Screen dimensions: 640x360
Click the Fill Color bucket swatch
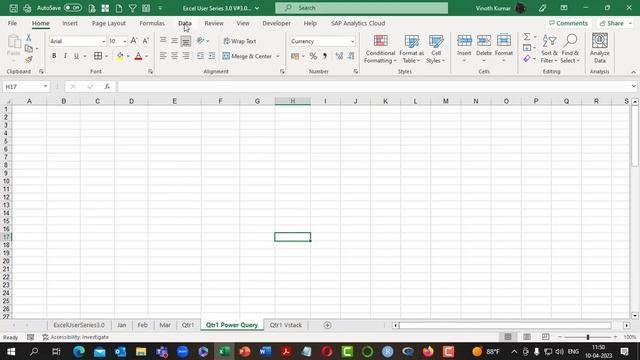tap(120, 56)
